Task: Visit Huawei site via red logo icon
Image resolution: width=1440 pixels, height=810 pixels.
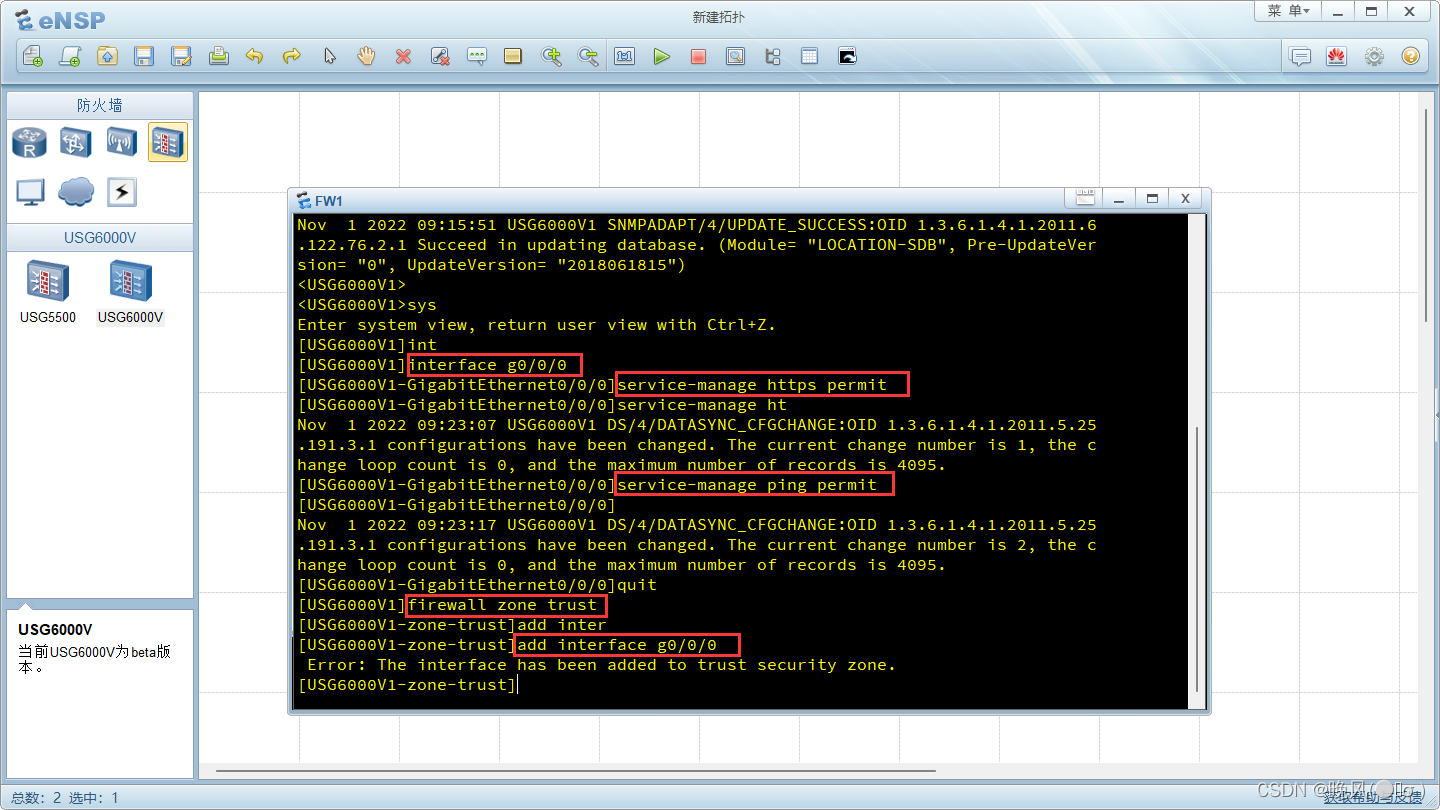Action: [1337, 56]
